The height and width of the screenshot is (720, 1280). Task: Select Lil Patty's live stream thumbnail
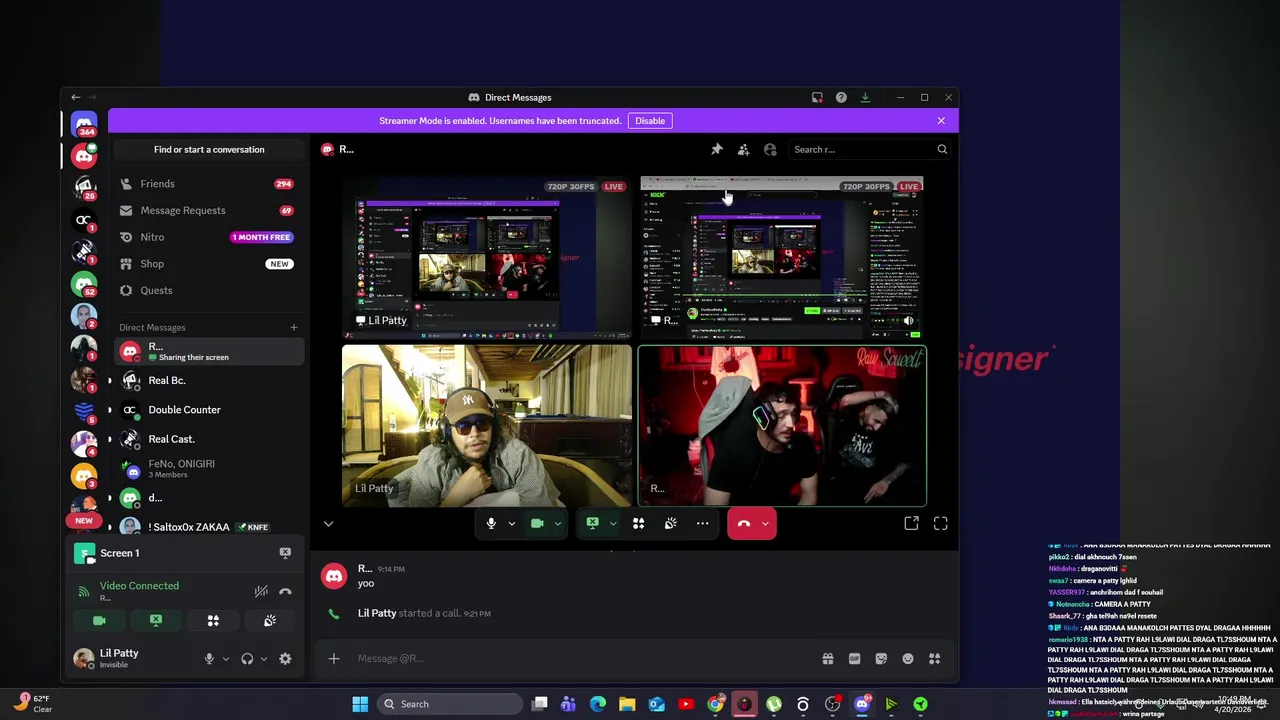(487, 258)
